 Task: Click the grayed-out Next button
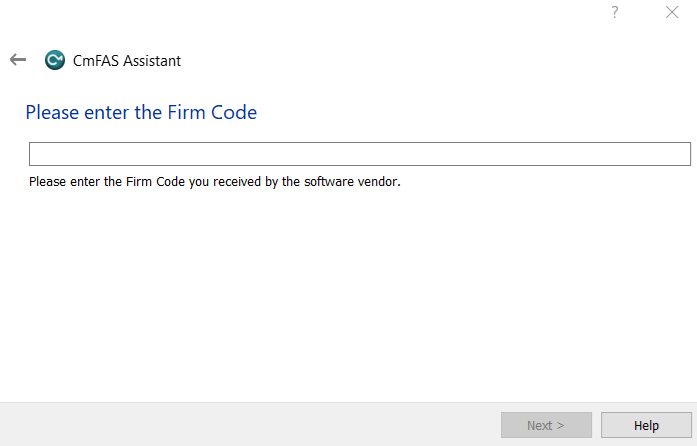point(546,425)
